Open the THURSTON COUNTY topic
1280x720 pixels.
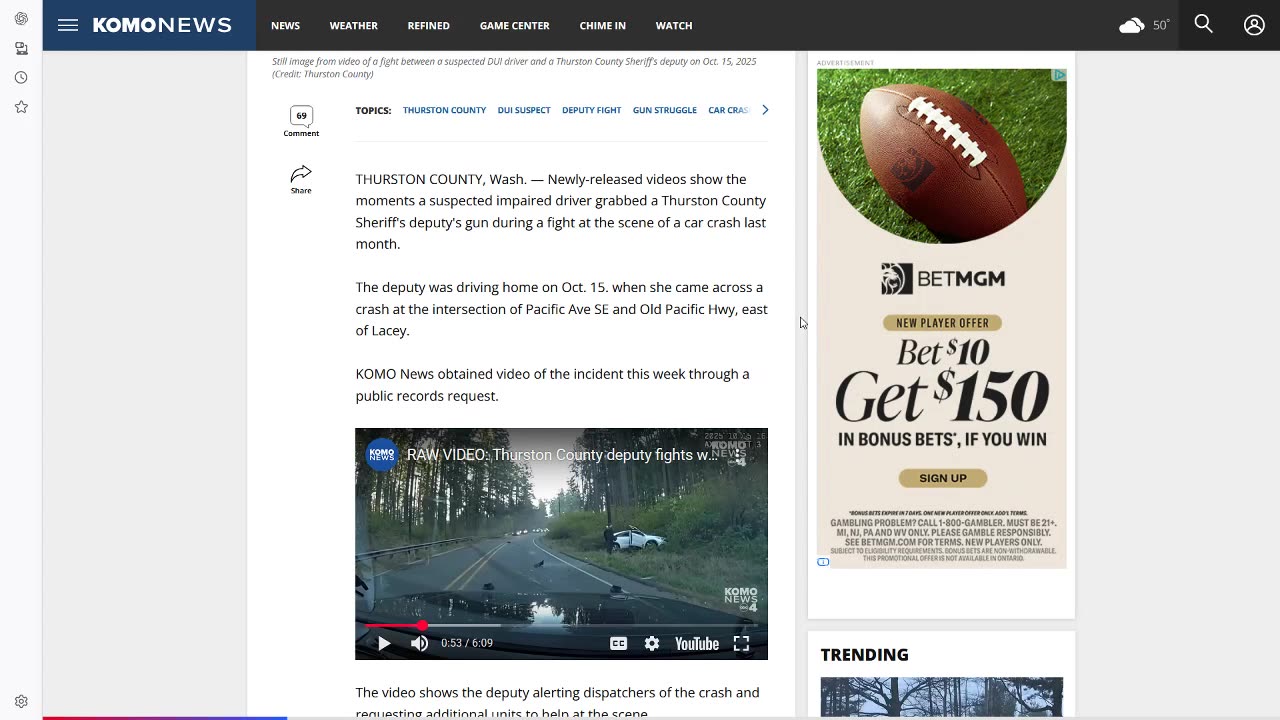point(444,110)
